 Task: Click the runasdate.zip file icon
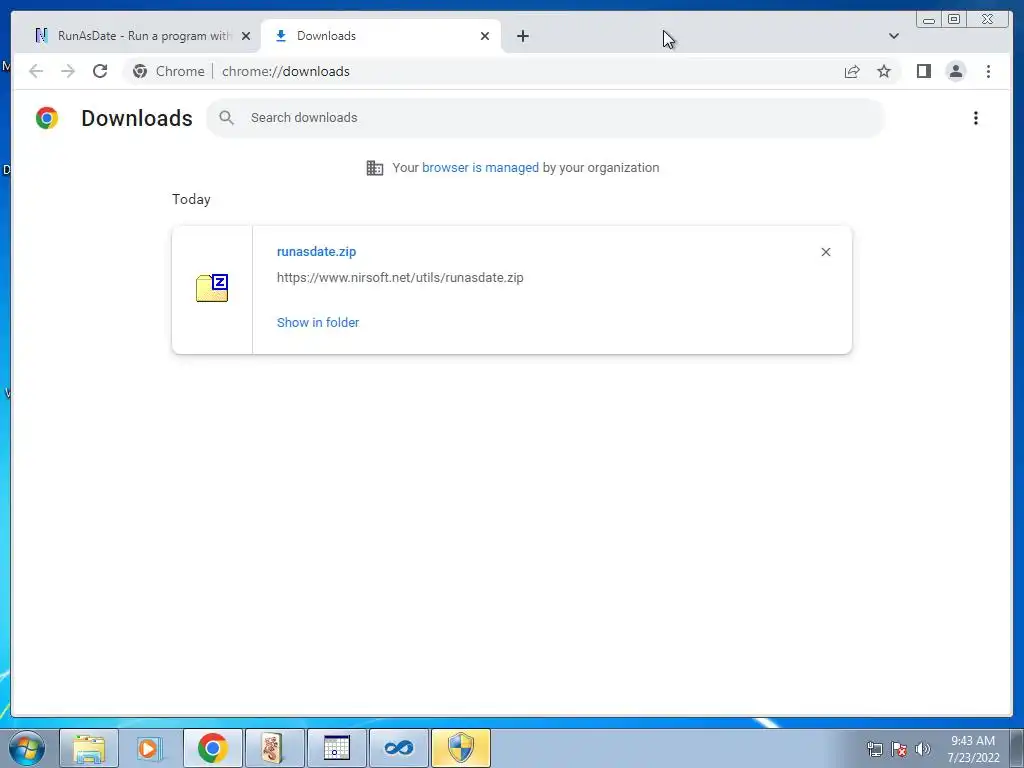pos(212,288)
